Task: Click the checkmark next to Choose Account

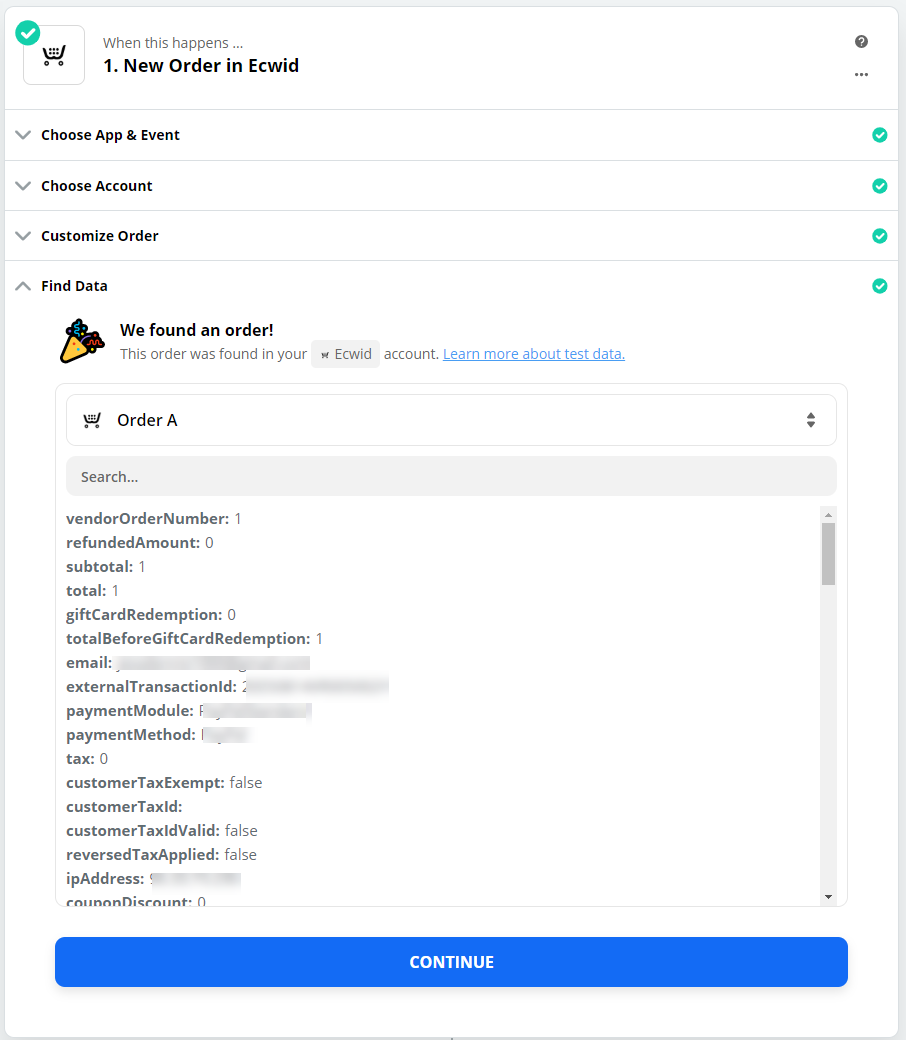Action: [x=880, y=185]
